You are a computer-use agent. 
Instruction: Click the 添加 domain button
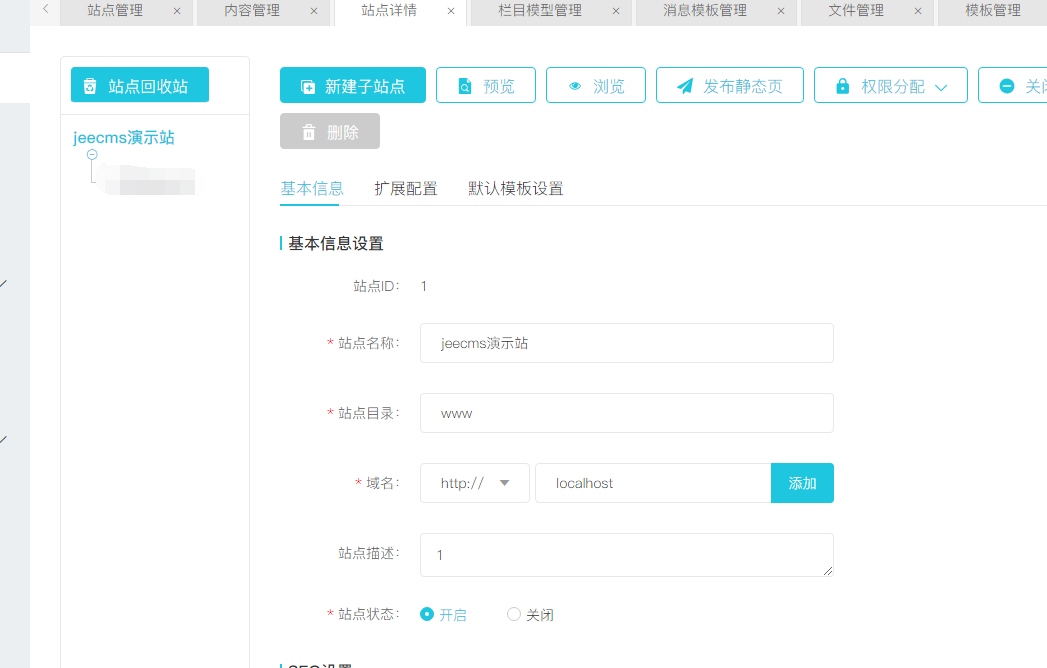[802, 483]
